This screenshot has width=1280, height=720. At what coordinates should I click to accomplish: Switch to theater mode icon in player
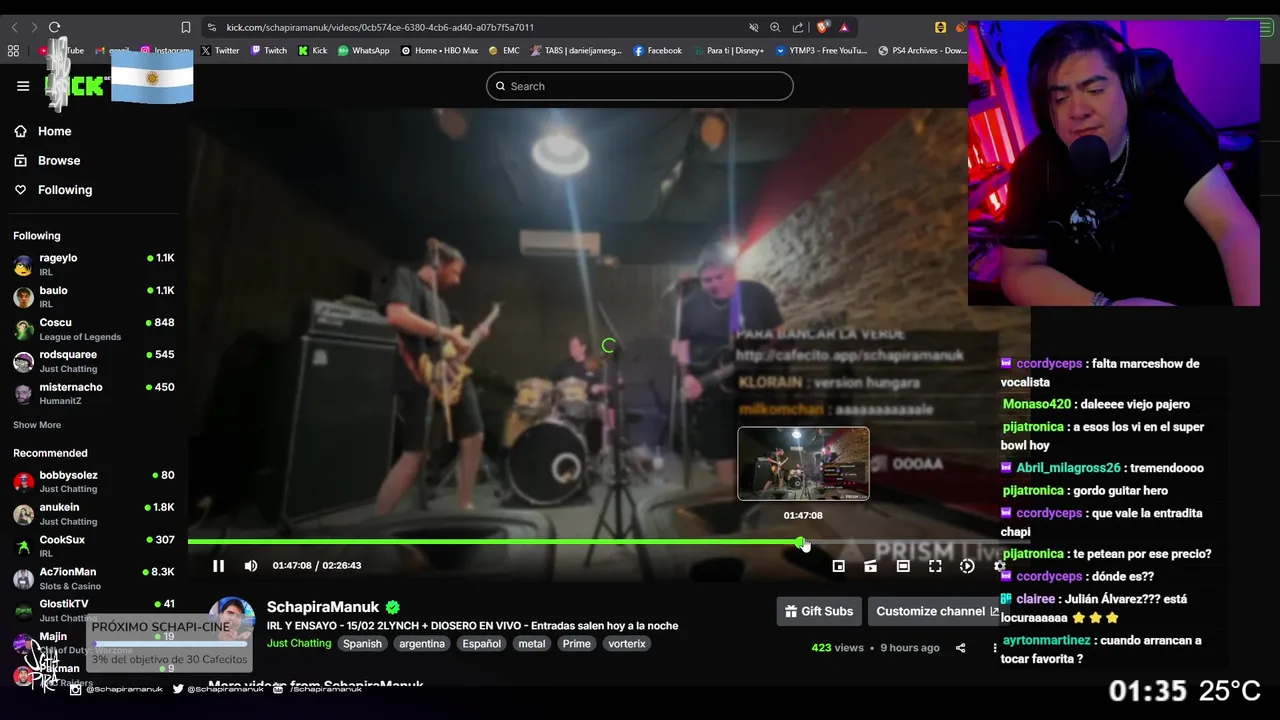point(903,566)
